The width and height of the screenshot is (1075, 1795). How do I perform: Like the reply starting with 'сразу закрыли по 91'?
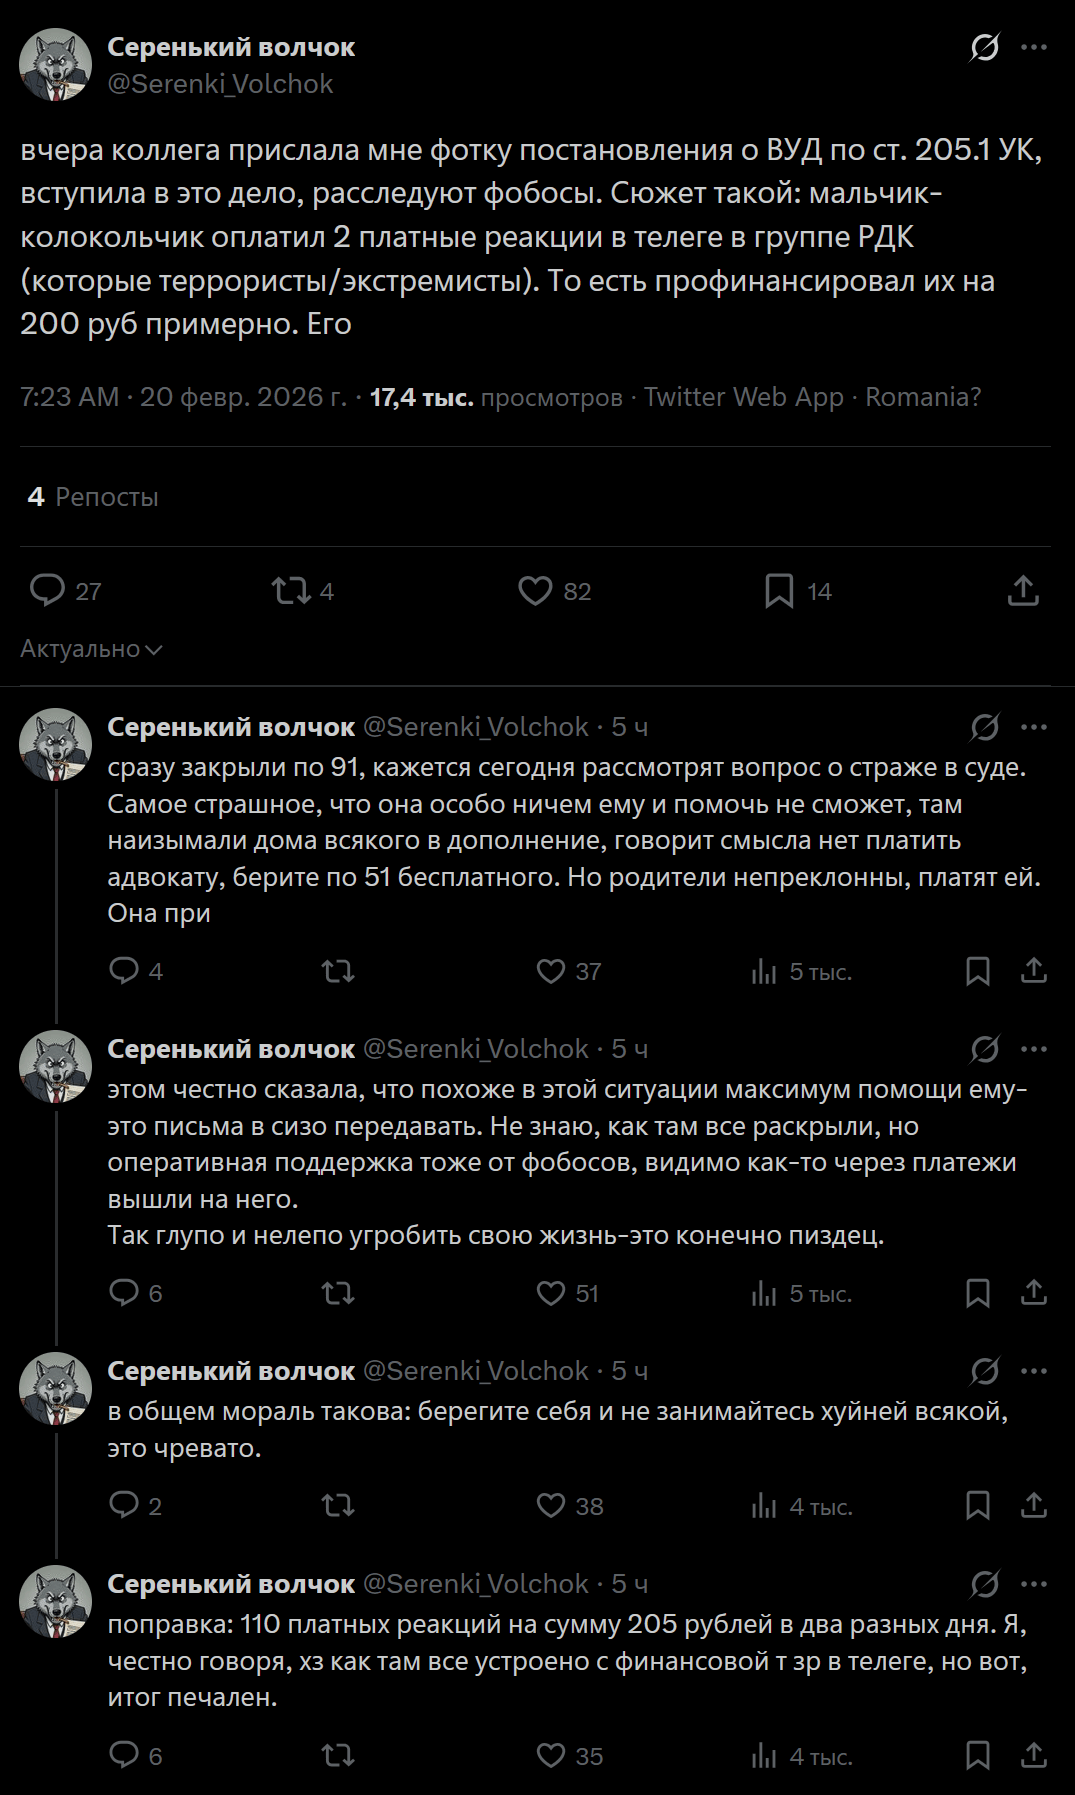click(x=551, y=971)
